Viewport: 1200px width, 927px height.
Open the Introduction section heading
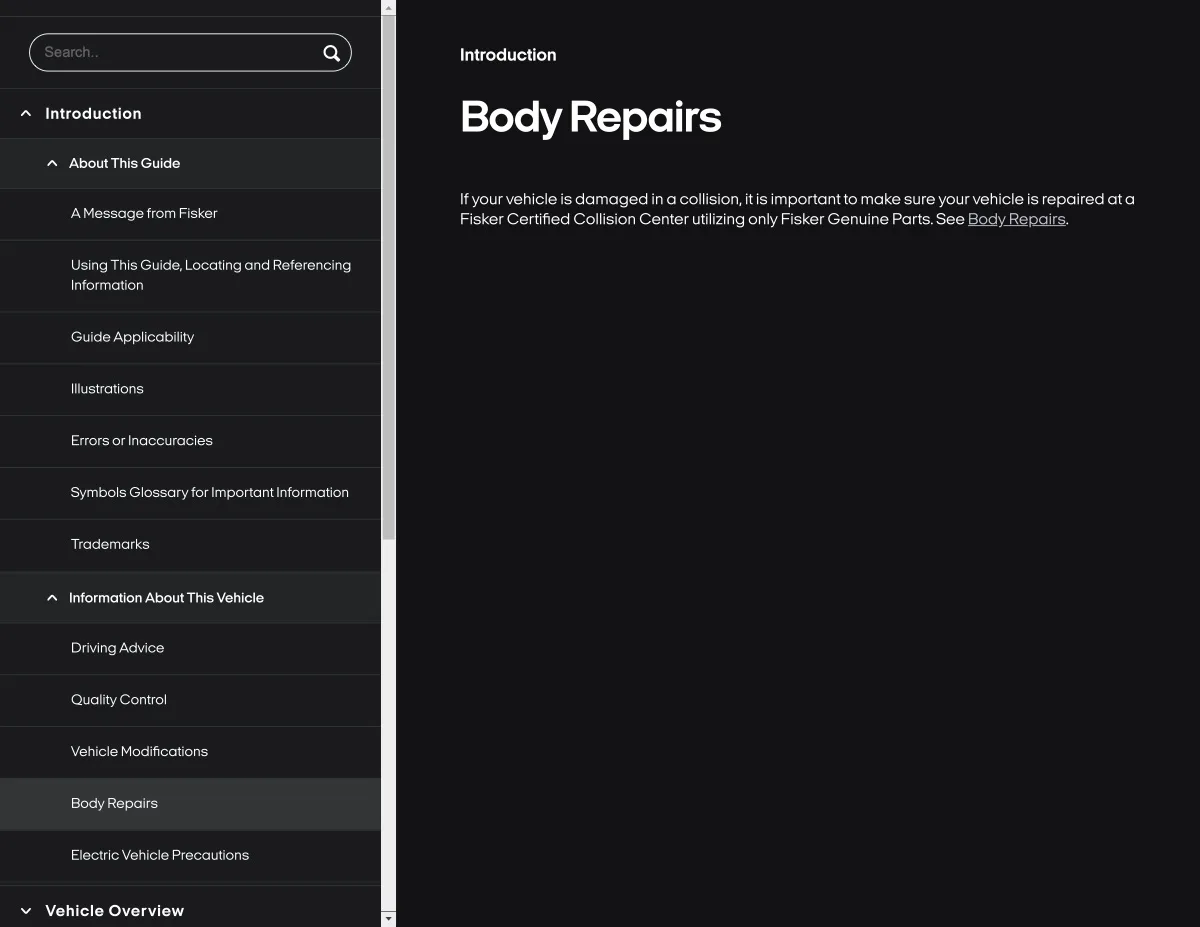coord(93,114)
